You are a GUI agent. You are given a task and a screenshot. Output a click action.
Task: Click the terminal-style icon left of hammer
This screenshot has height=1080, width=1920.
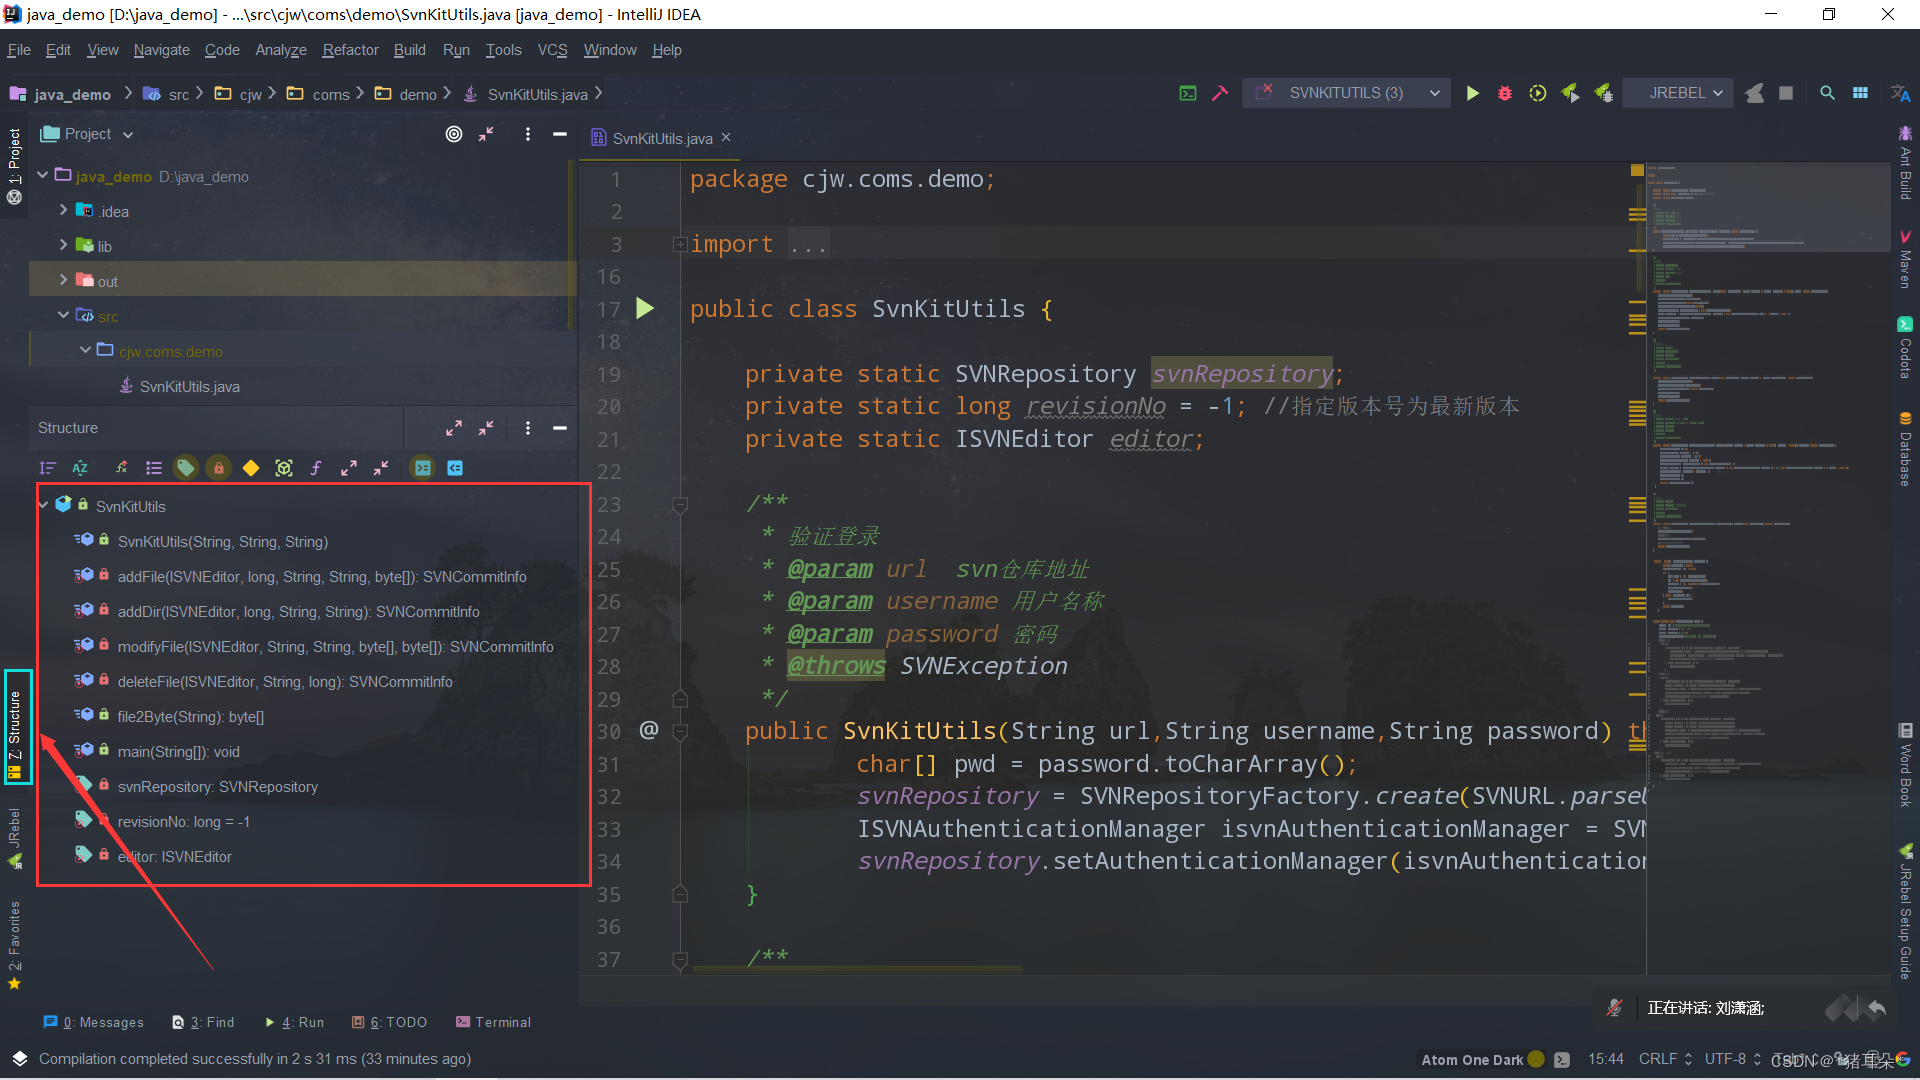(1188, 93)
